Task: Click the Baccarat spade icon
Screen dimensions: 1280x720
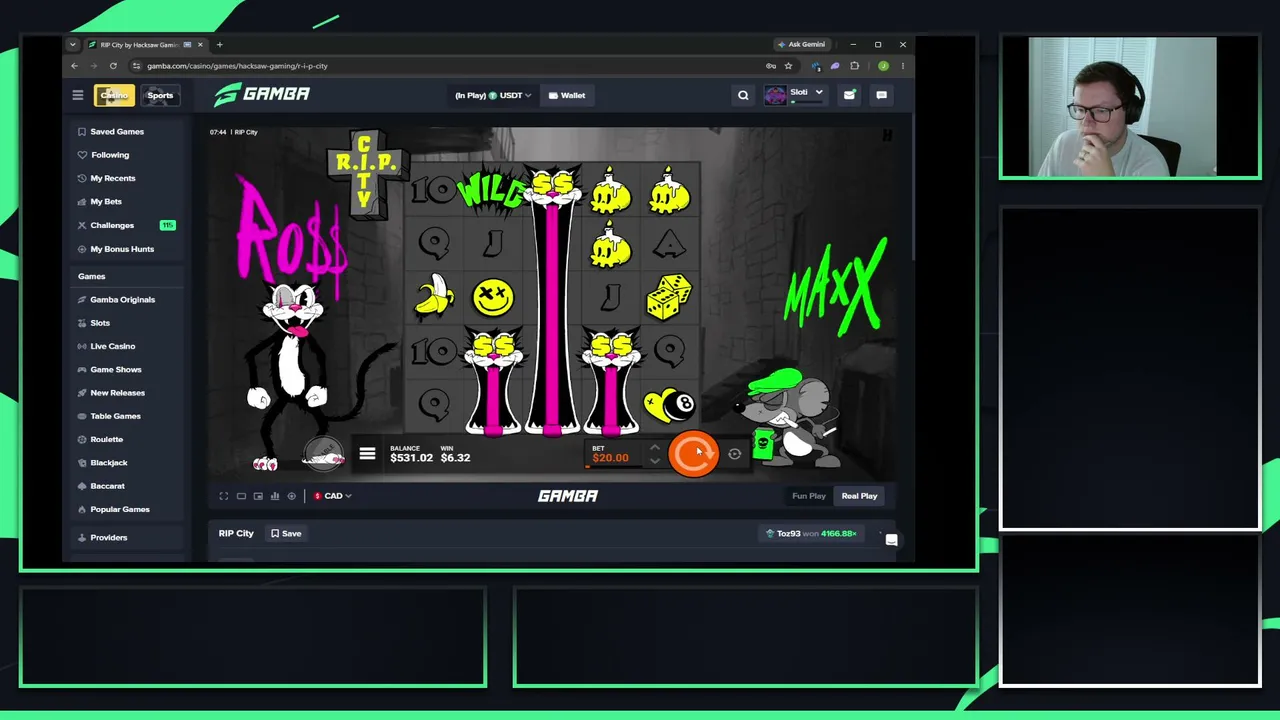Action: [x=82, y=486]
